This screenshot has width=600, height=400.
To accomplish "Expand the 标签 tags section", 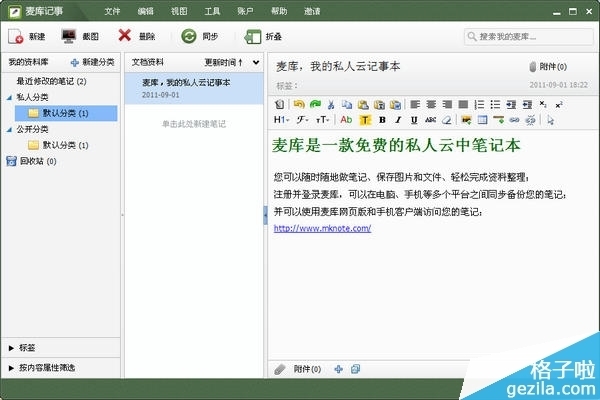I will (x=22, y=348).
